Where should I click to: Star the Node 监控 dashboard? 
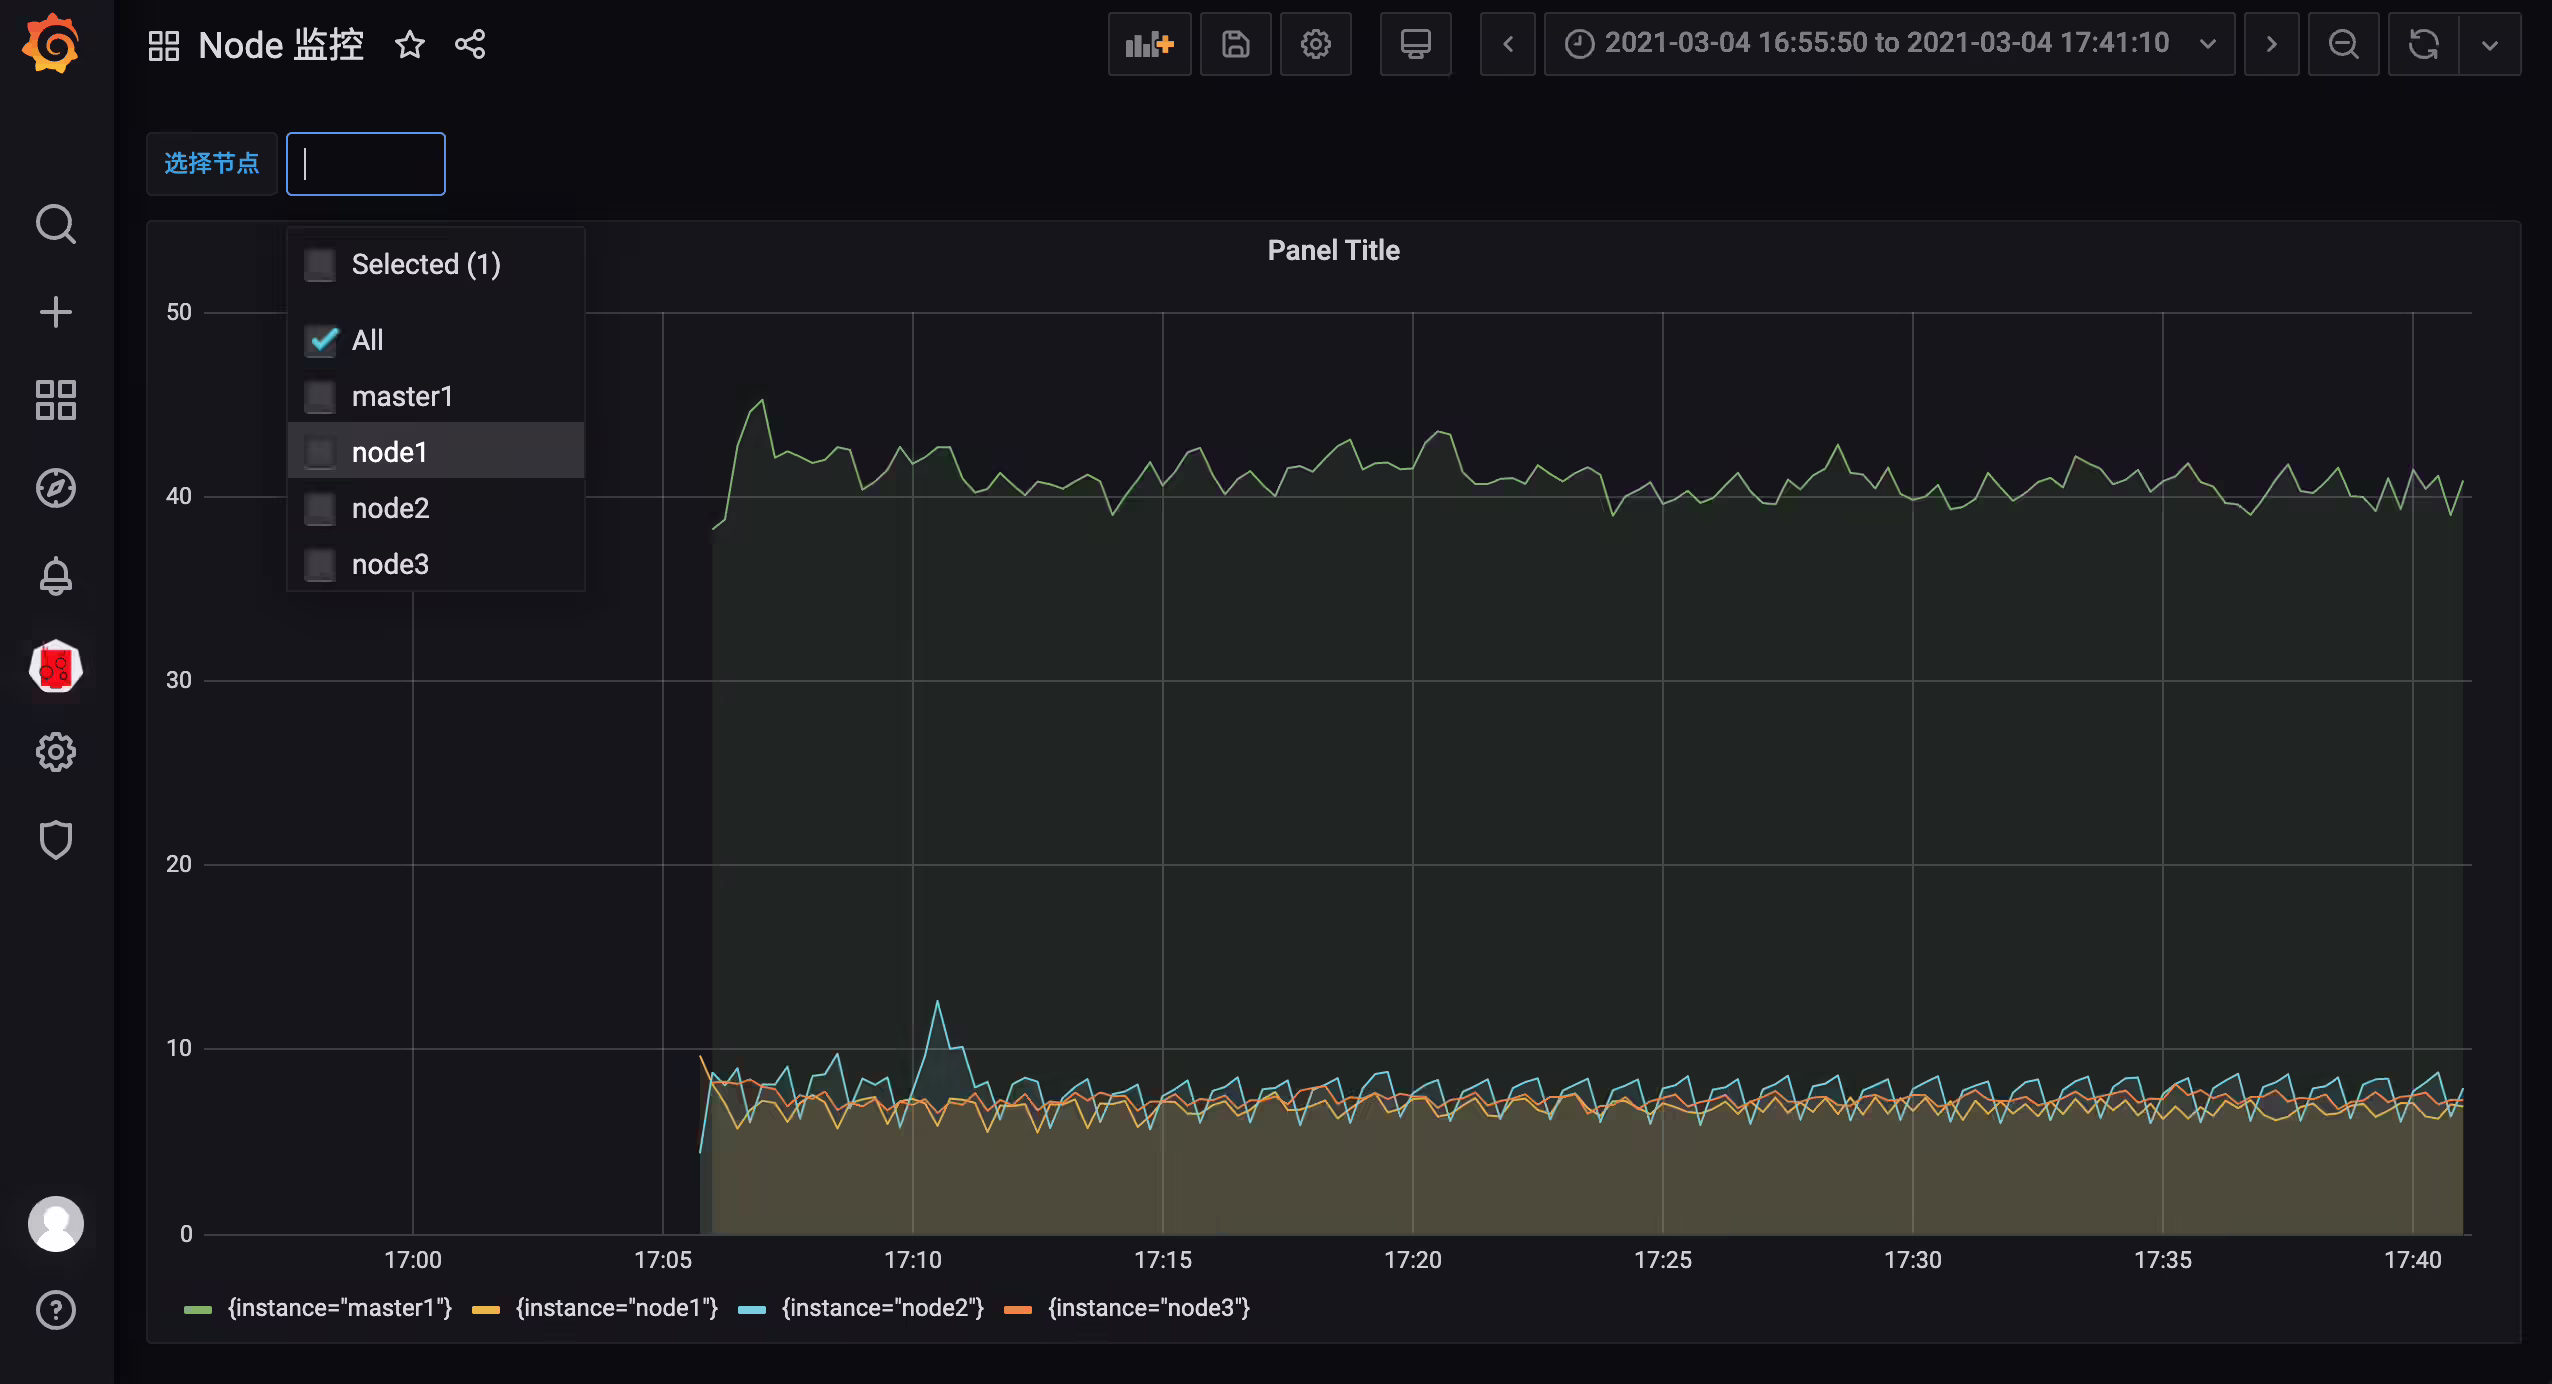click(410, 45)
